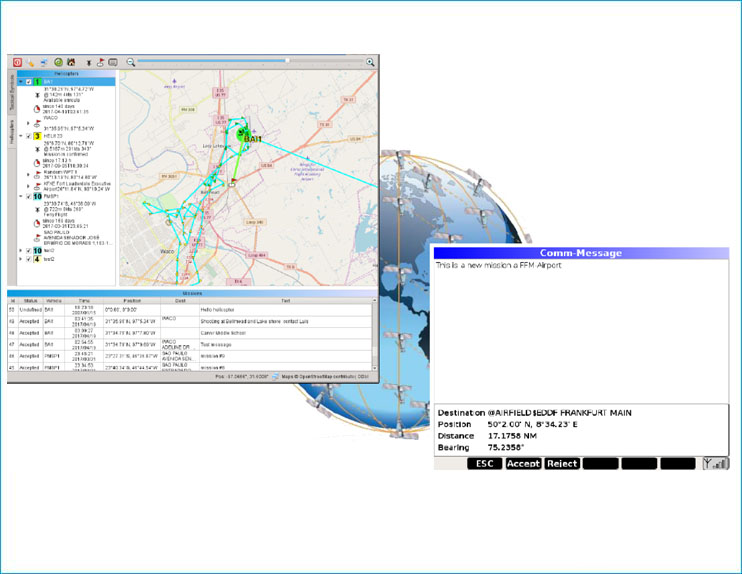Click the red flag waypoint toolbar icon
This screenshot has width=742, height=574.
101,62
